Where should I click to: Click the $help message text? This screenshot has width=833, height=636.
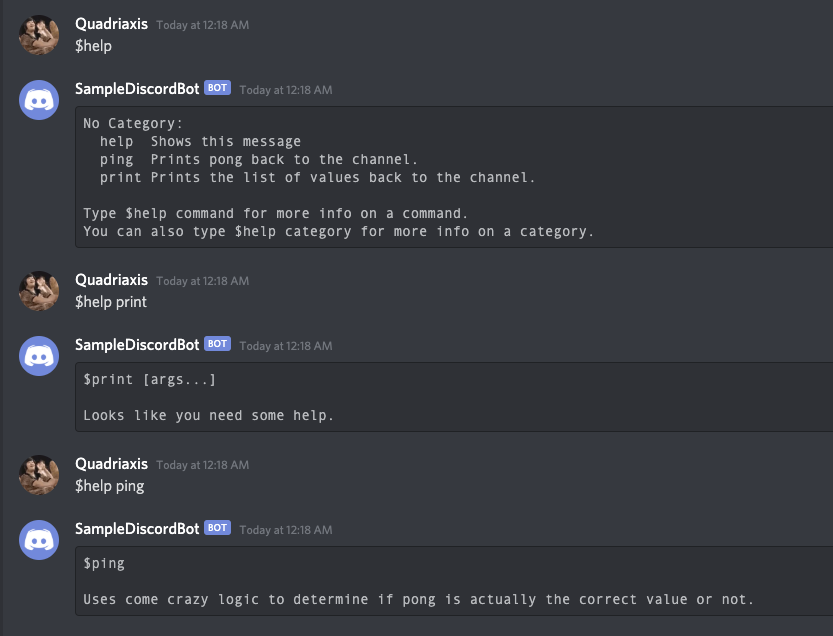[93, 46]
